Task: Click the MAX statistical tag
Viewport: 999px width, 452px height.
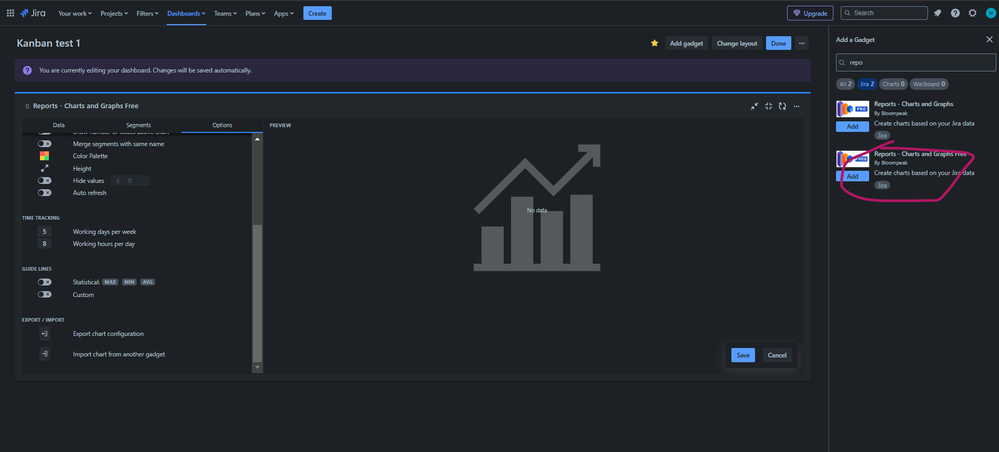Action: click(x=111, y=282)
